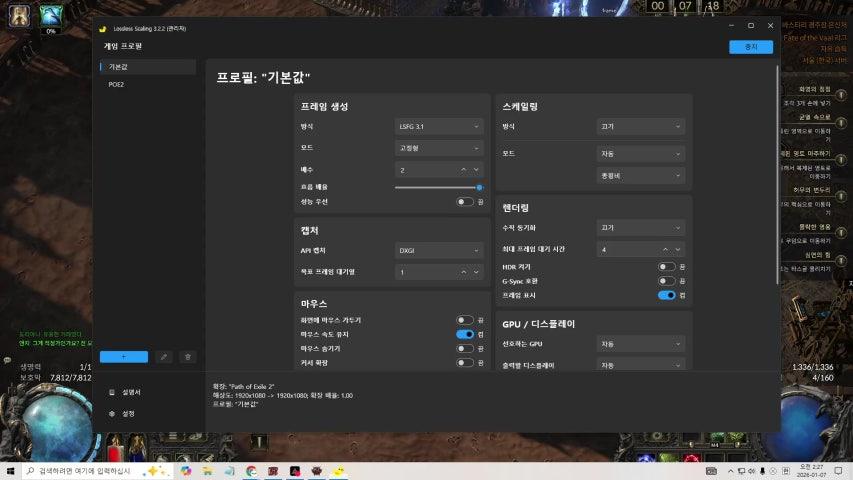The image size is (853, 480).
Task: Open the 선호하는 GPU dropdown
Action: [640, 343]
